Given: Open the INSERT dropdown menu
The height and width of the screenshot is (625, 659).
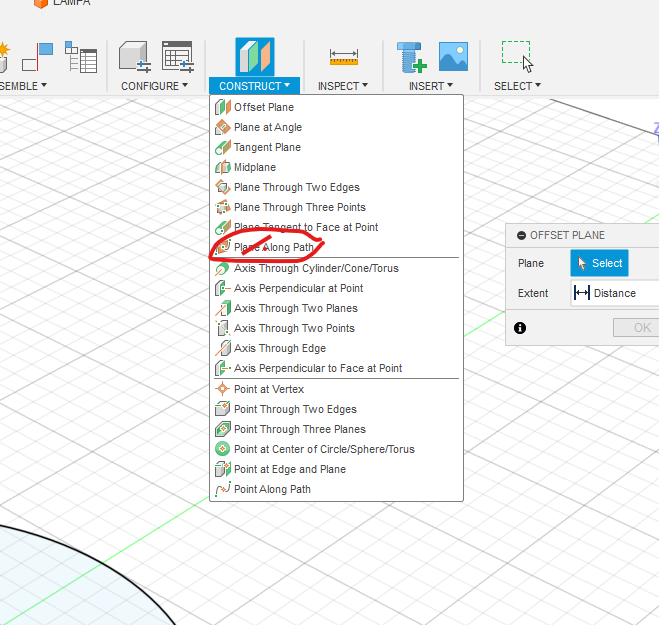Looking at the screenshot, I should tap(431, 86).
